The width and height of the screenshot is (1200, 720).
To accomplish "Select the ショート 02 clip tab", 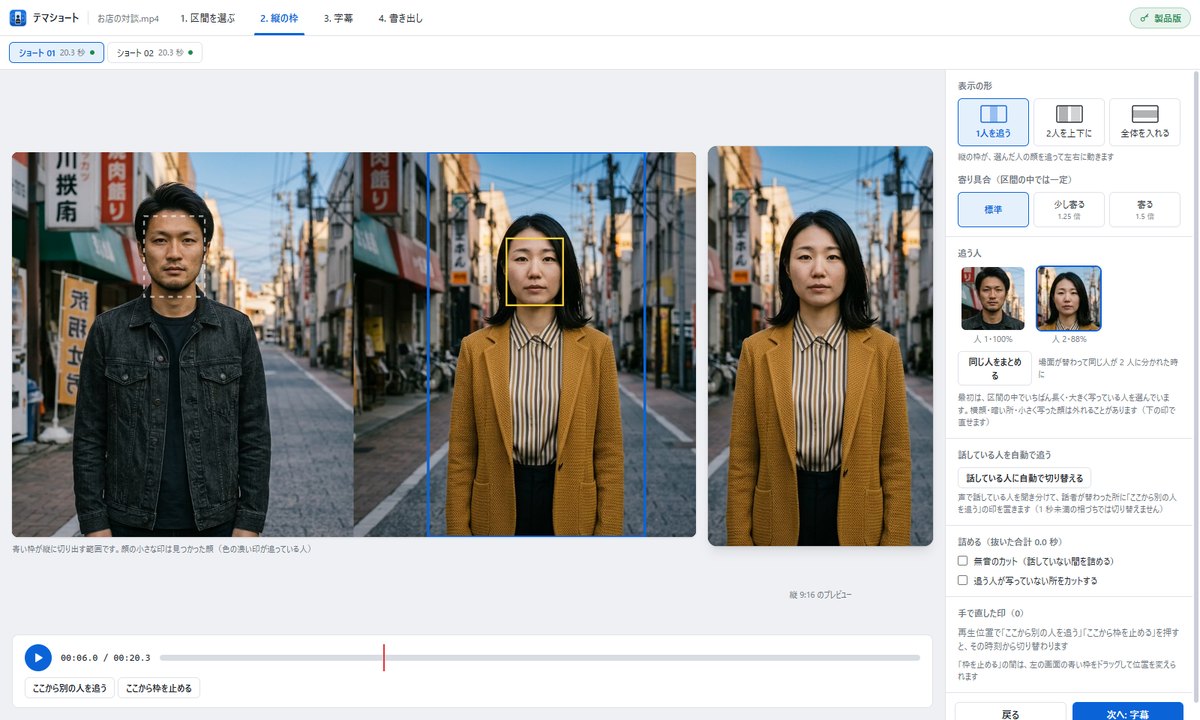I will coord(155,52).
